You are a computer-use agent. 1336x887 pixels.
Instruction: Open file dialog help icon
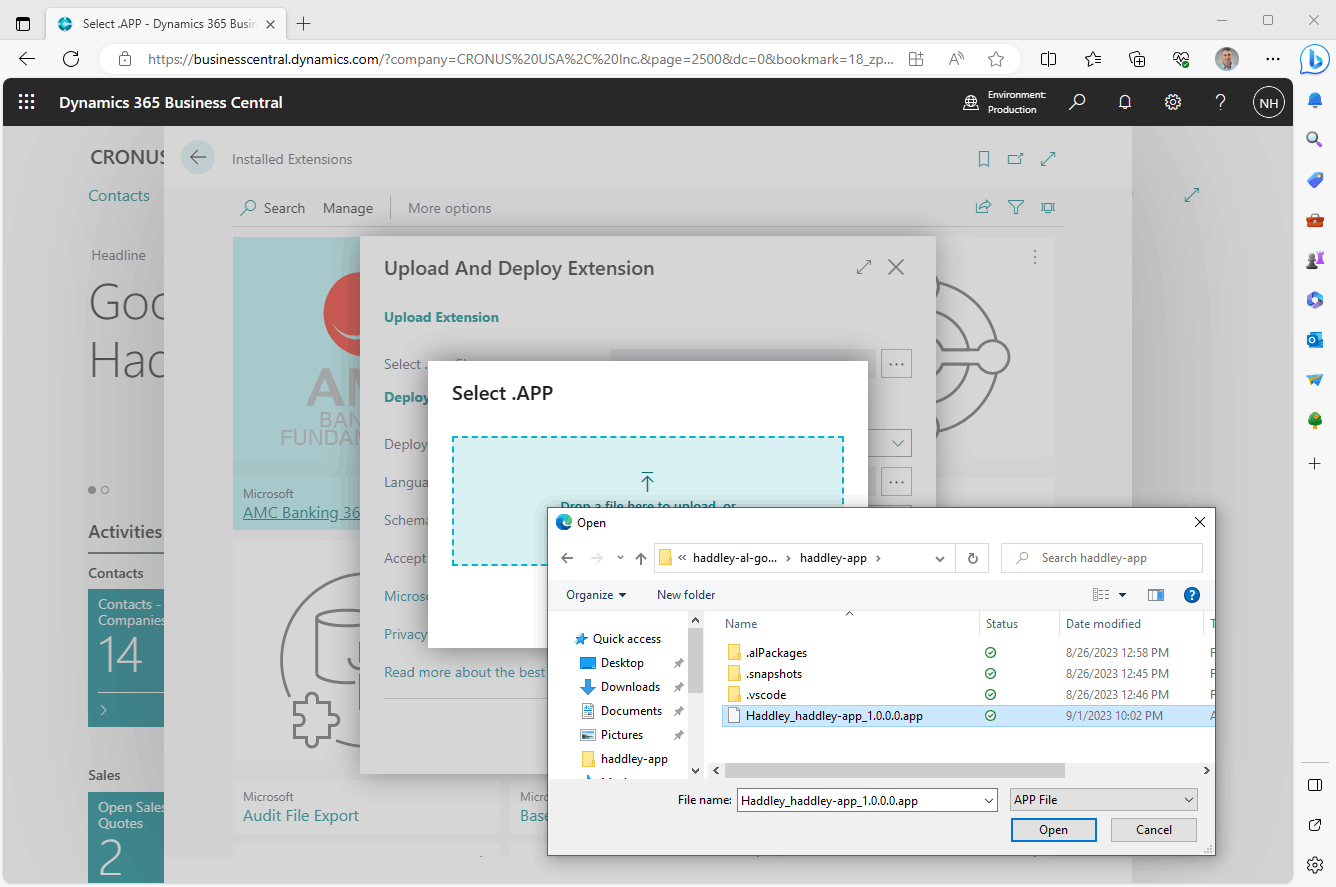1191,595
